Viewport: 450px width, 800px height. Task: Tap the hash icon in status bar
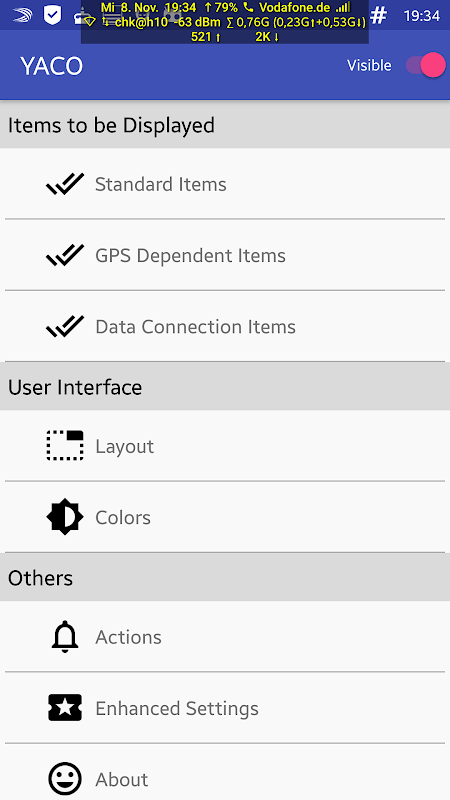point(379,15)
